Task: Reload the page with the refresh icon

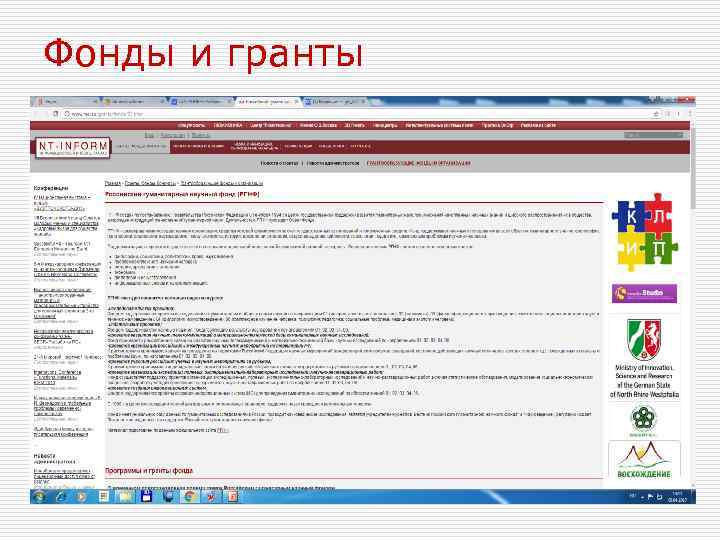Action: [x=56, y=114]
